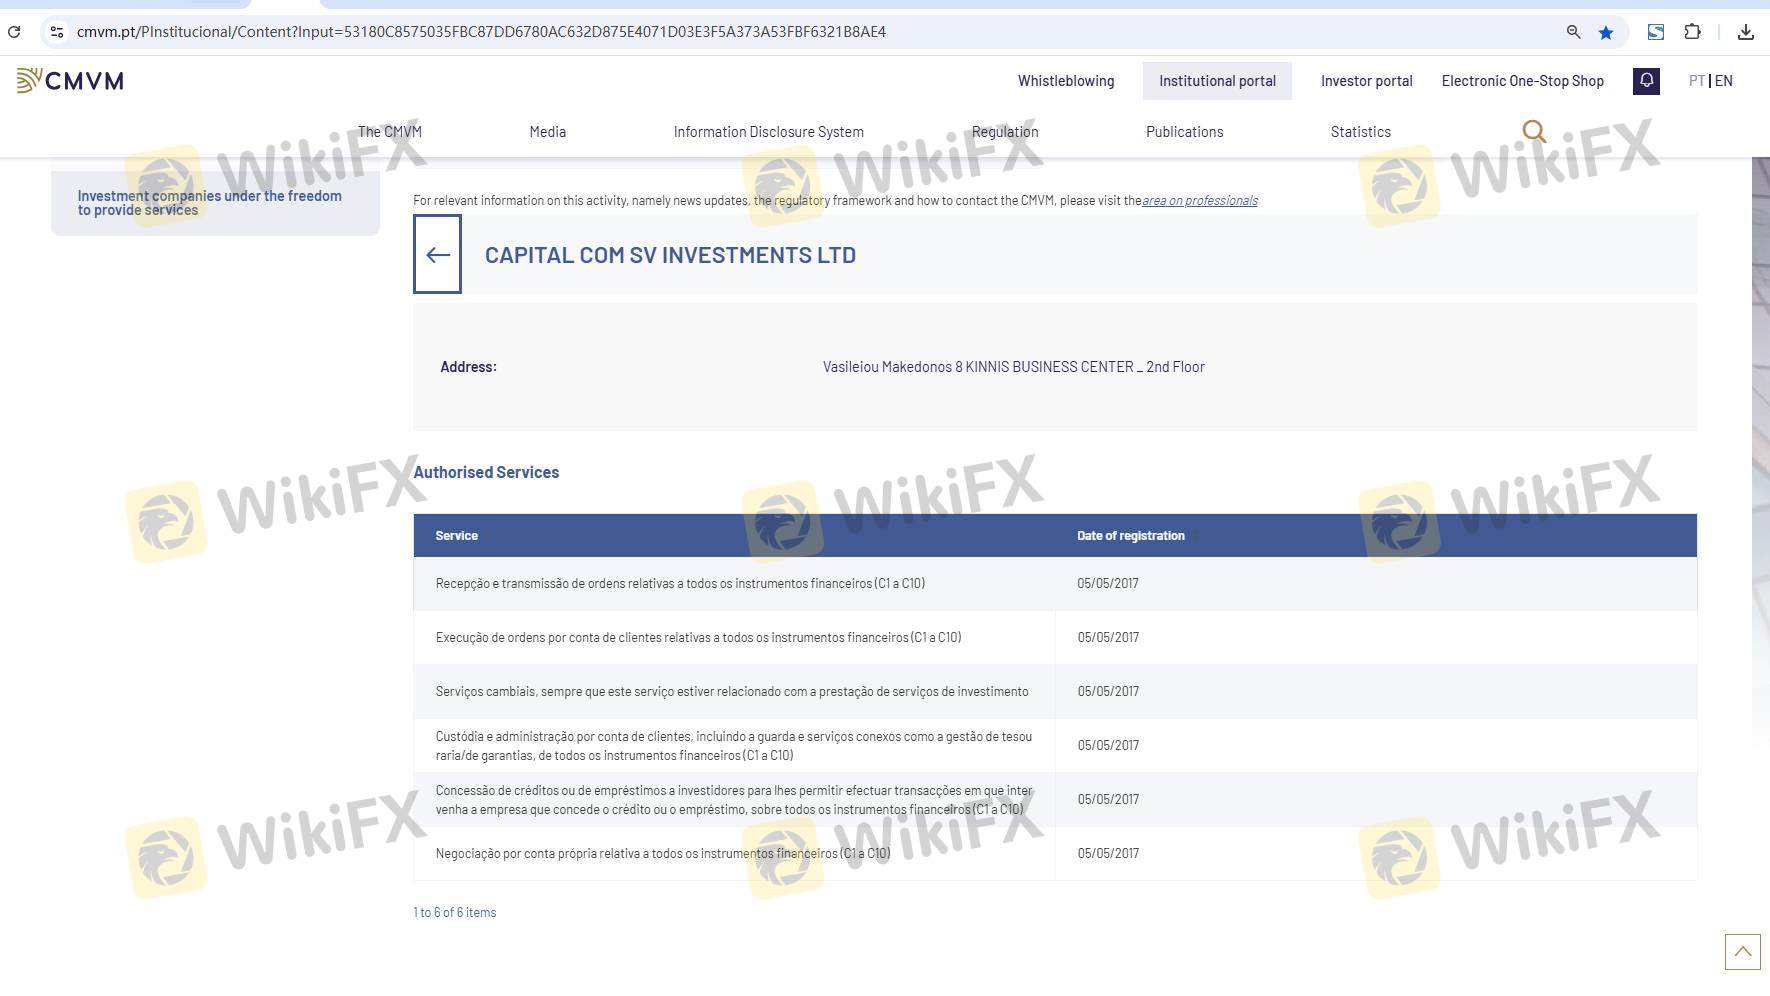Select row 'Concessão de créditos ou de empréstimos'

pyautogui.click(x=1055, y=799)
